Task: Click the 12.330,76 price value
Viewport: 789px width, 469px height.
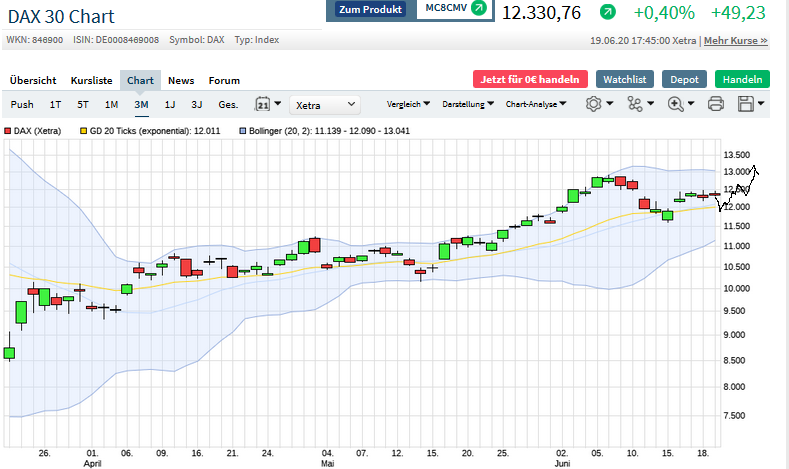Action: coord(541,13)
